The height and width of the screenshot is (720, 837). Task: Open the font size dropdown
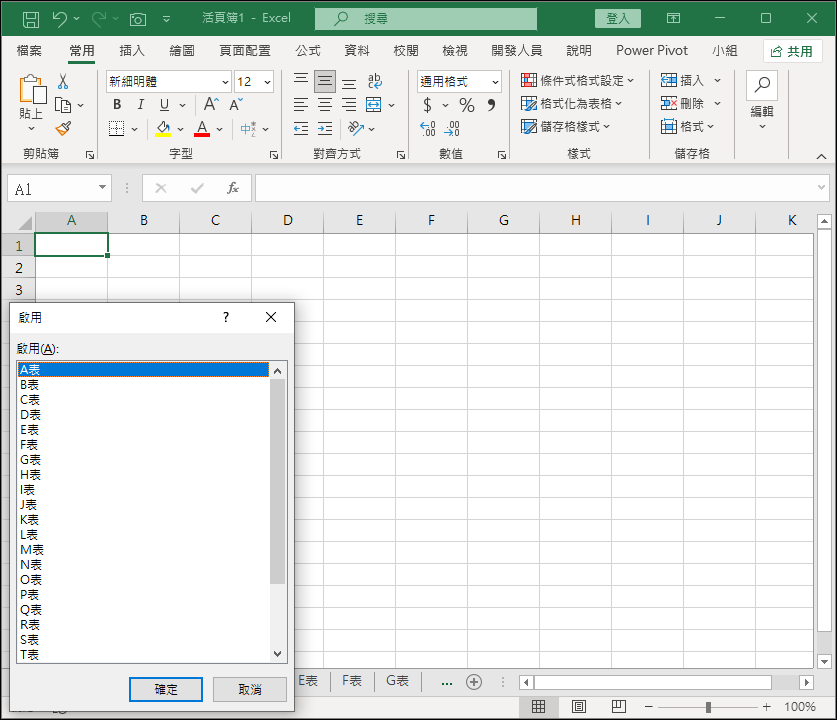[267, 82]
